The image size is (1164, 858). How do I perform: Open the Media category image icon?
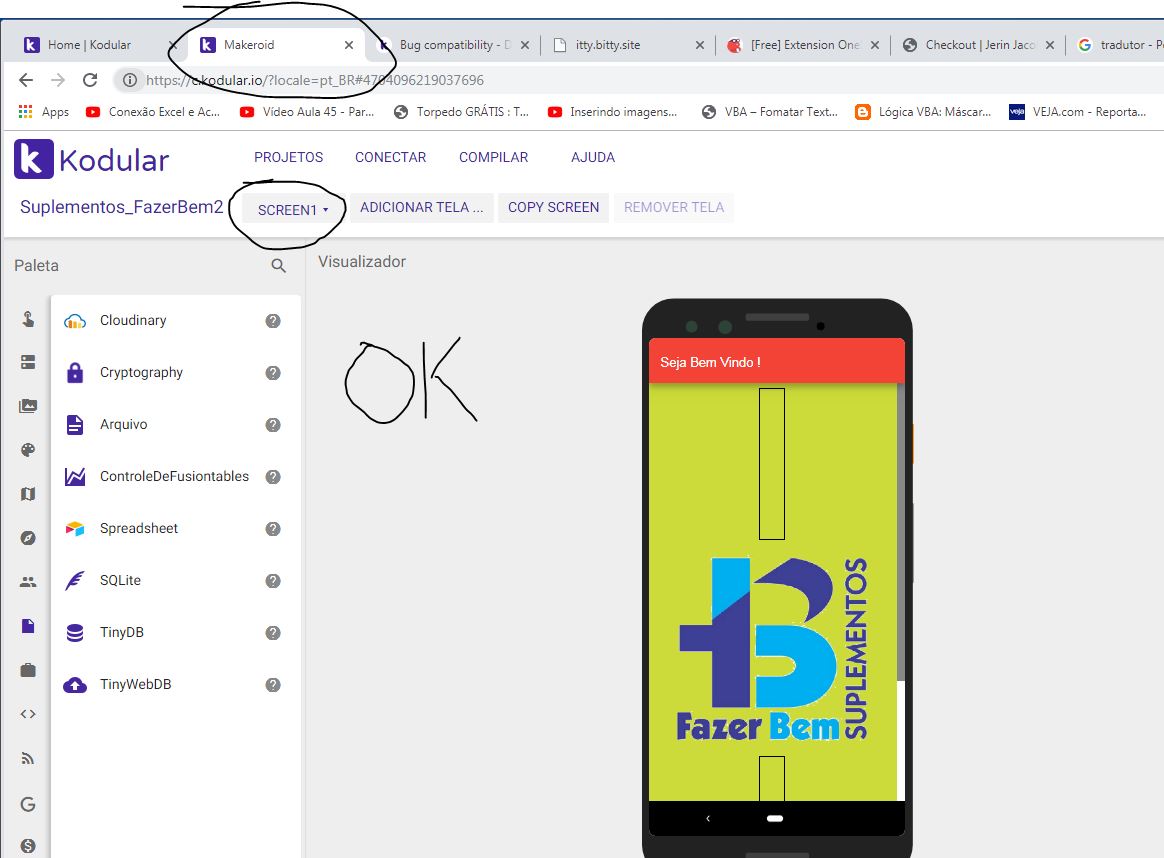pos(28,406)
